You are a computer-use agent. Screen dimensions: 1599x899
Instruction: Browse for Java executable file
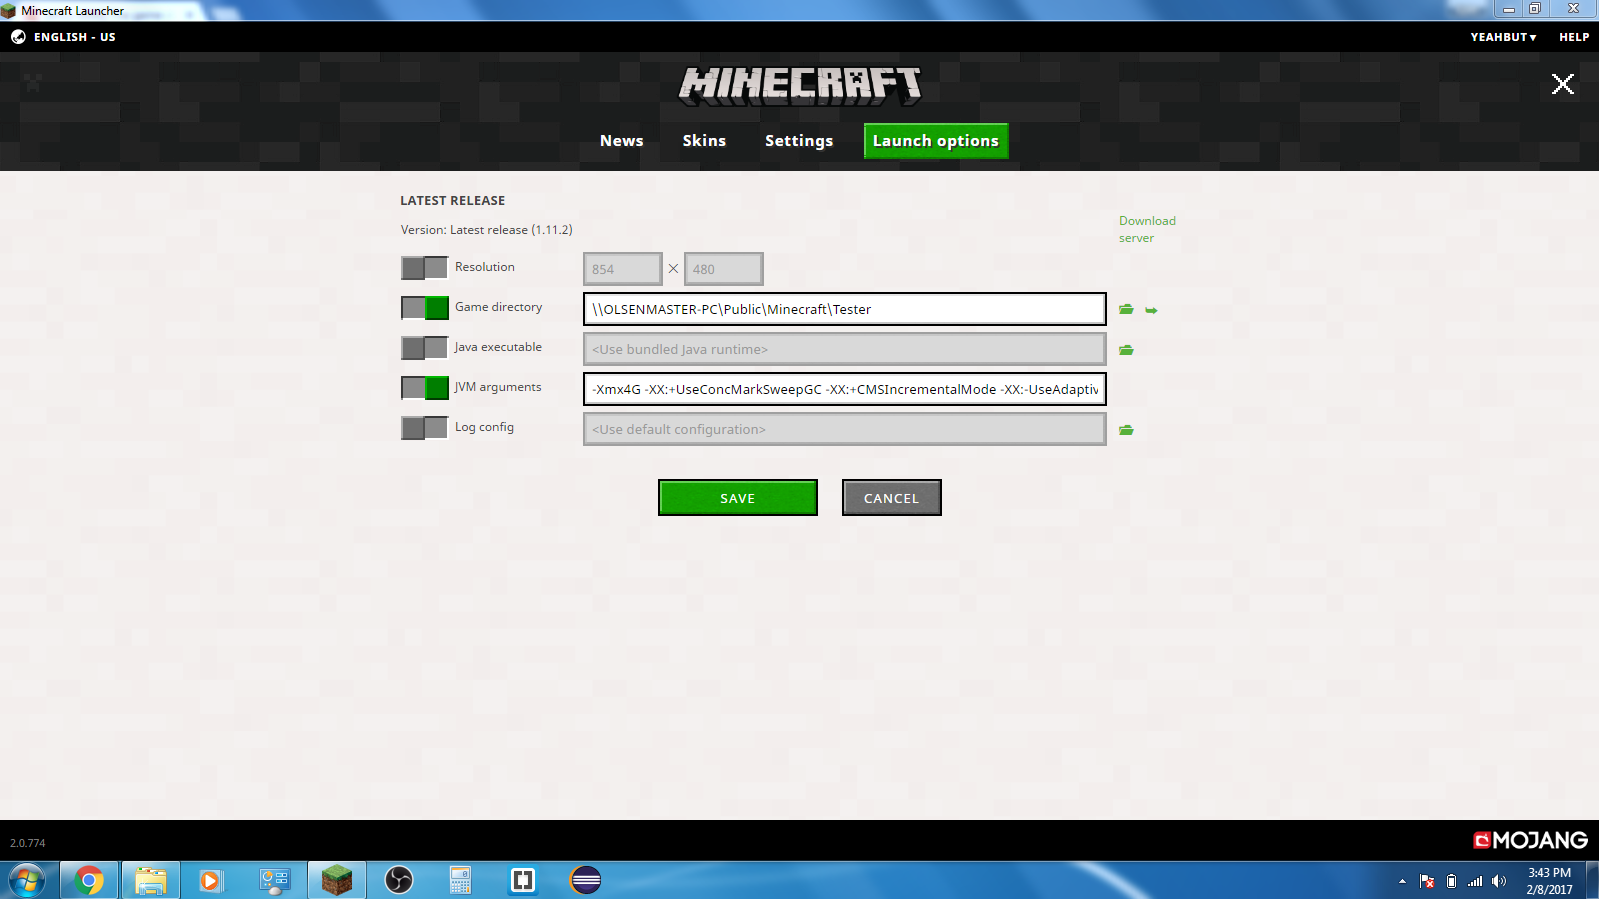(1126, 350)
